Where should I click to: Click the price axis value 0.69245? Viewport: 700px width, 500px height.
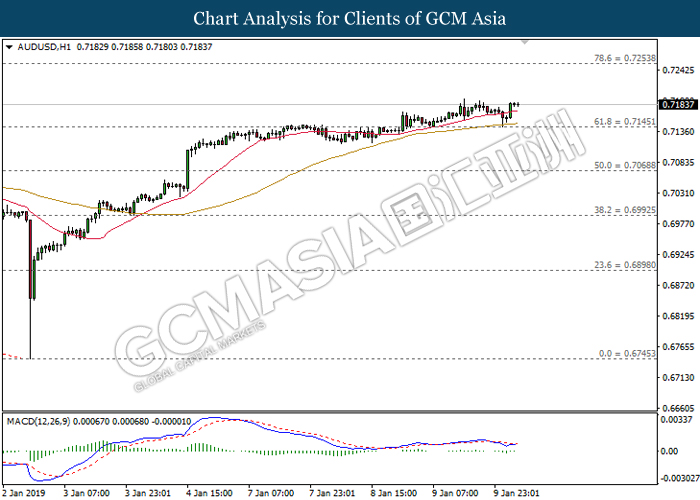pos(679,255)
